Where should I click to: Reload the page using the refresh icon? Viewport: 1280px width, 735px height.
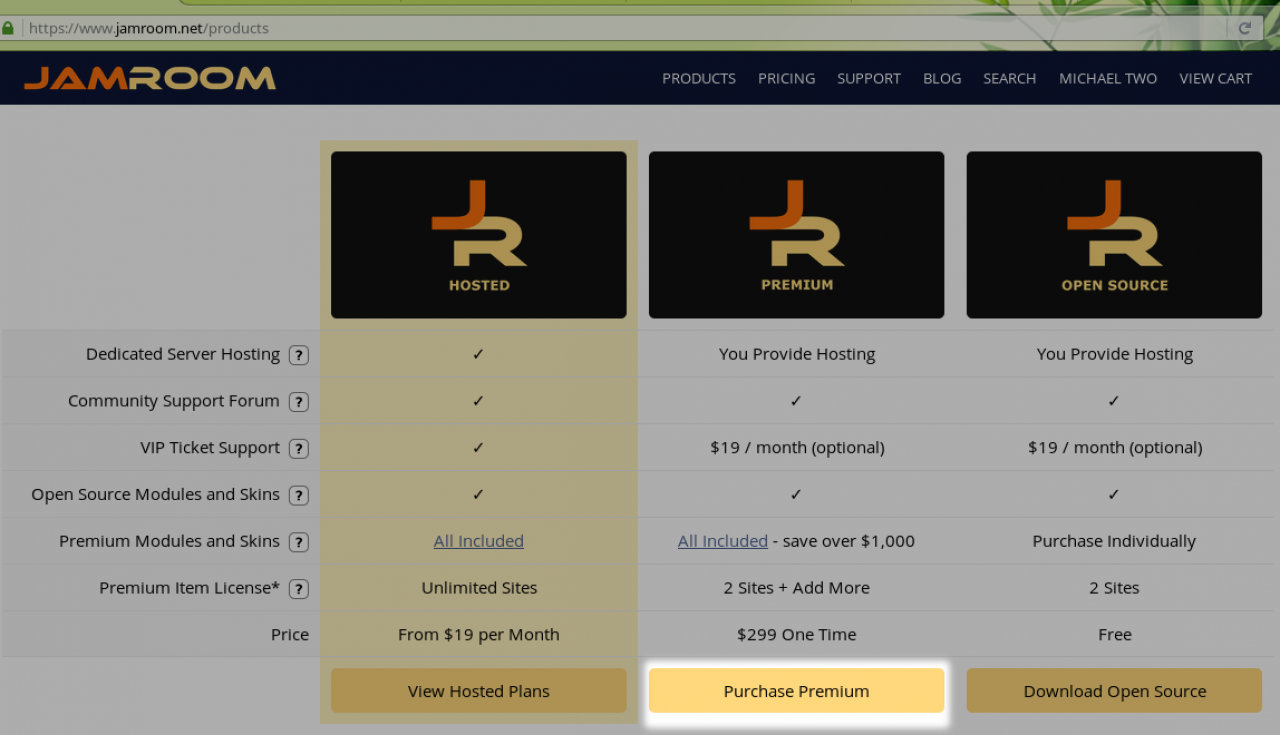tap(1244, 28)
